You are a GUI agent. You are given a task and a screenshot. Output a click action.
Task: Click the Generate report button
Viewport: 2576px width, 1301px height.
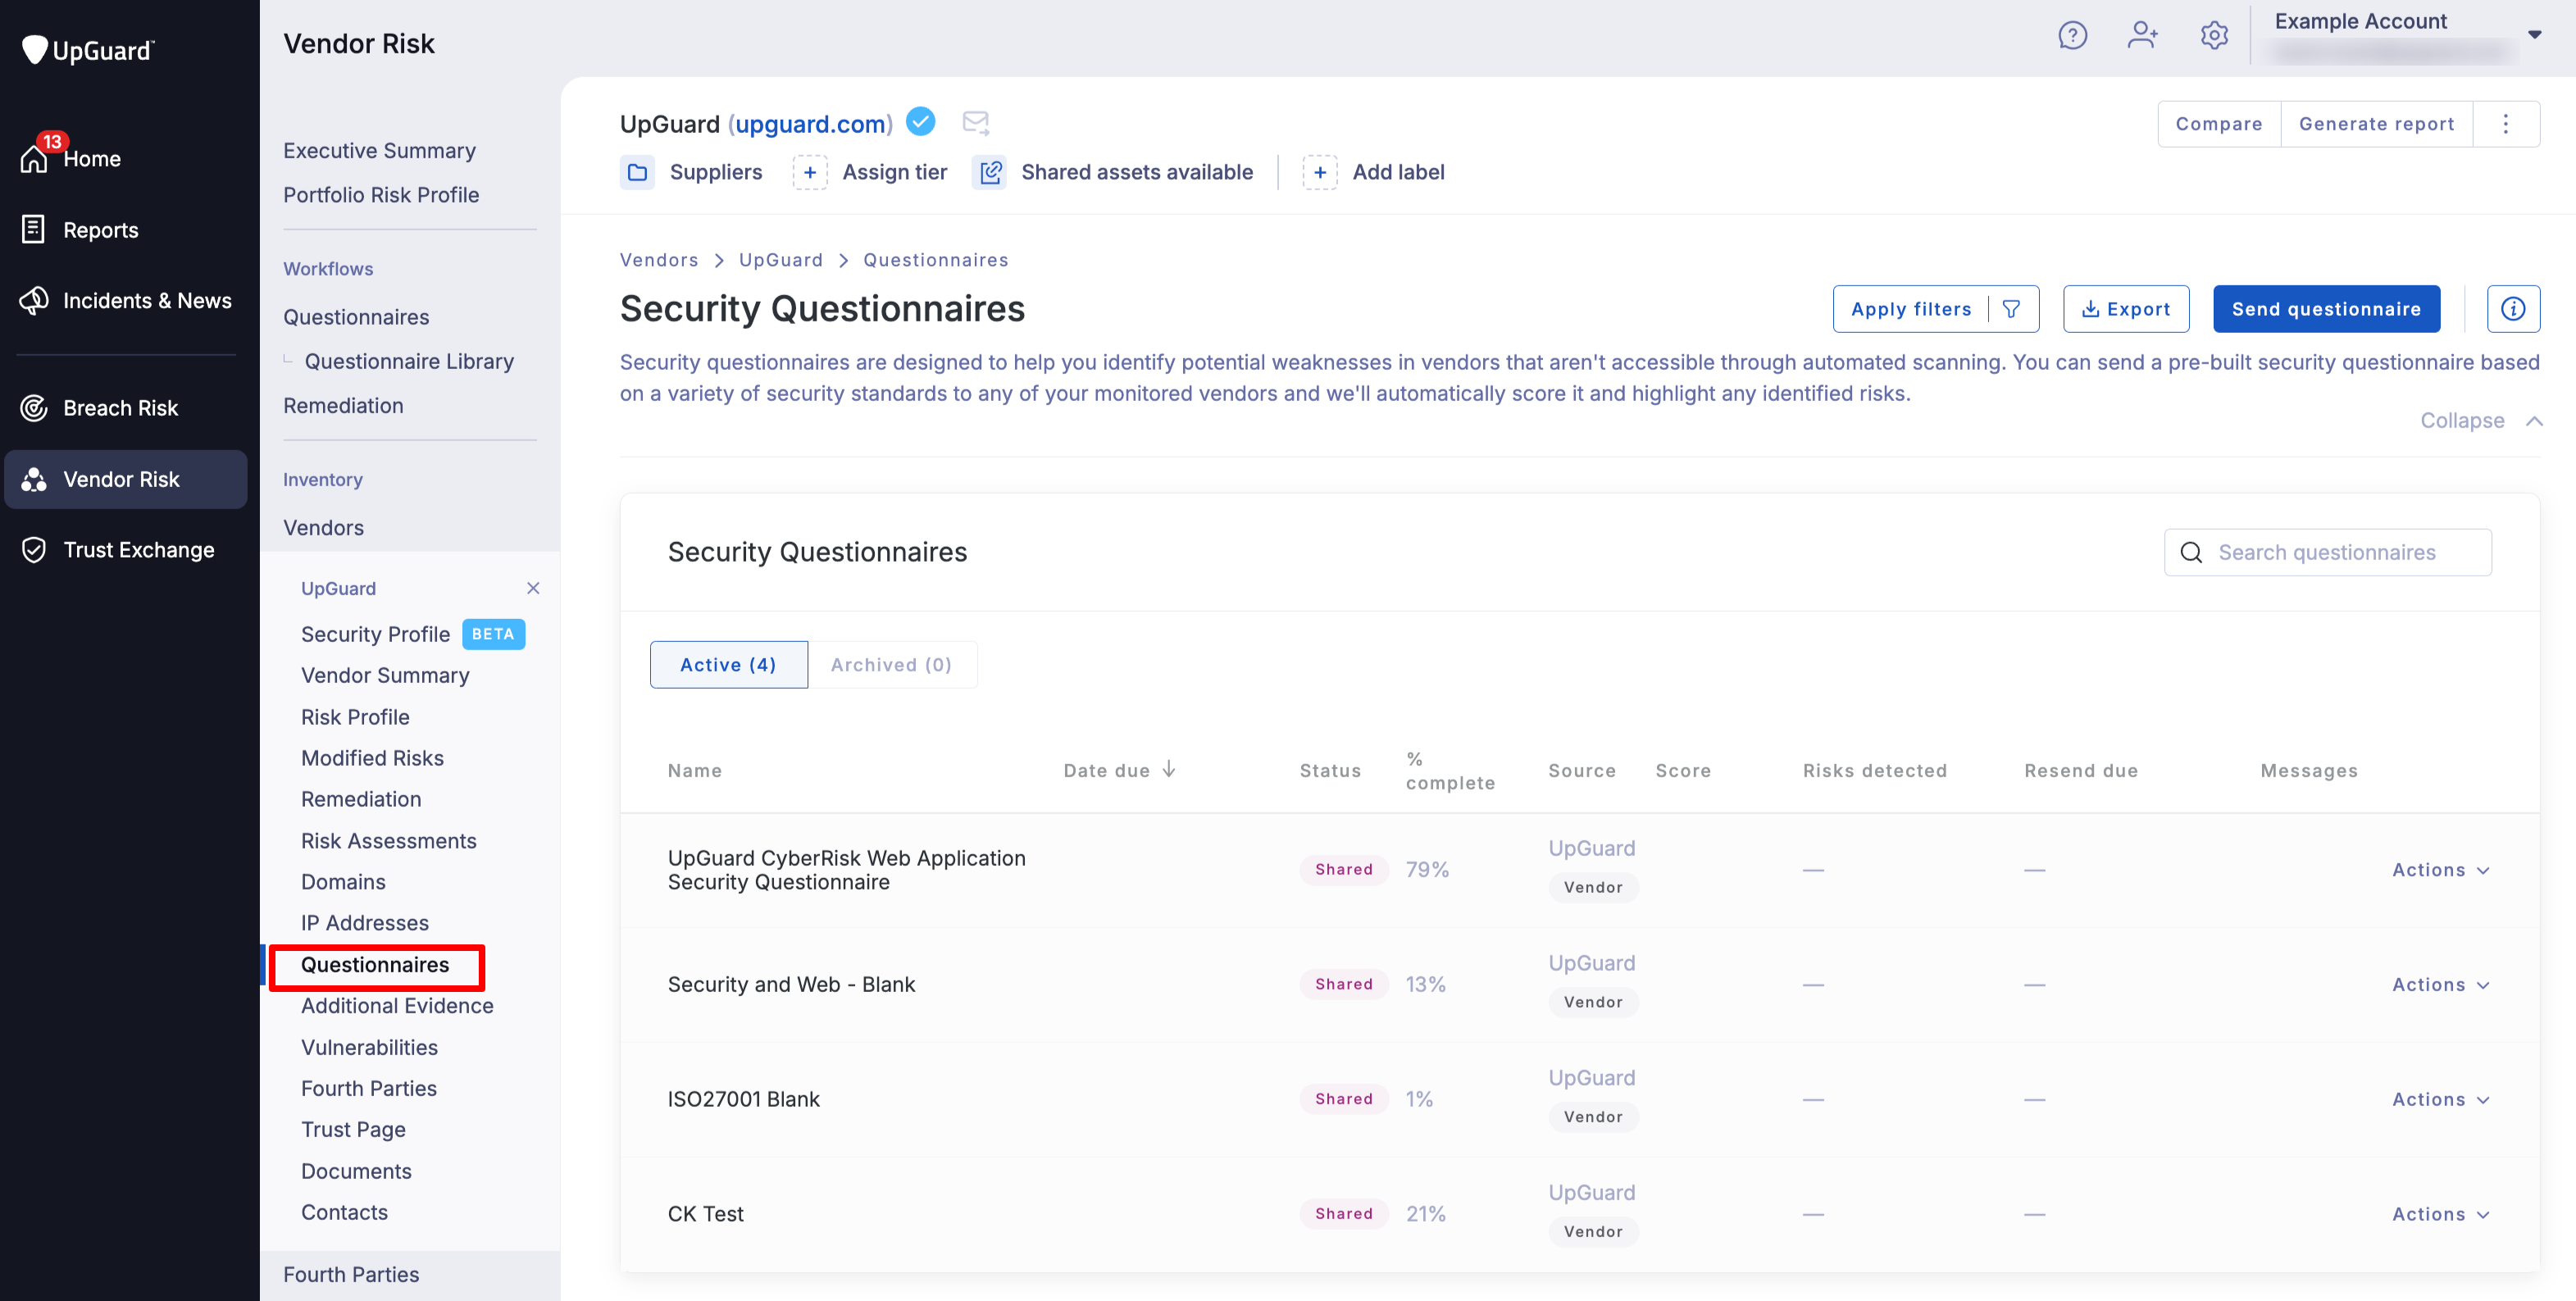(2376, 124)
